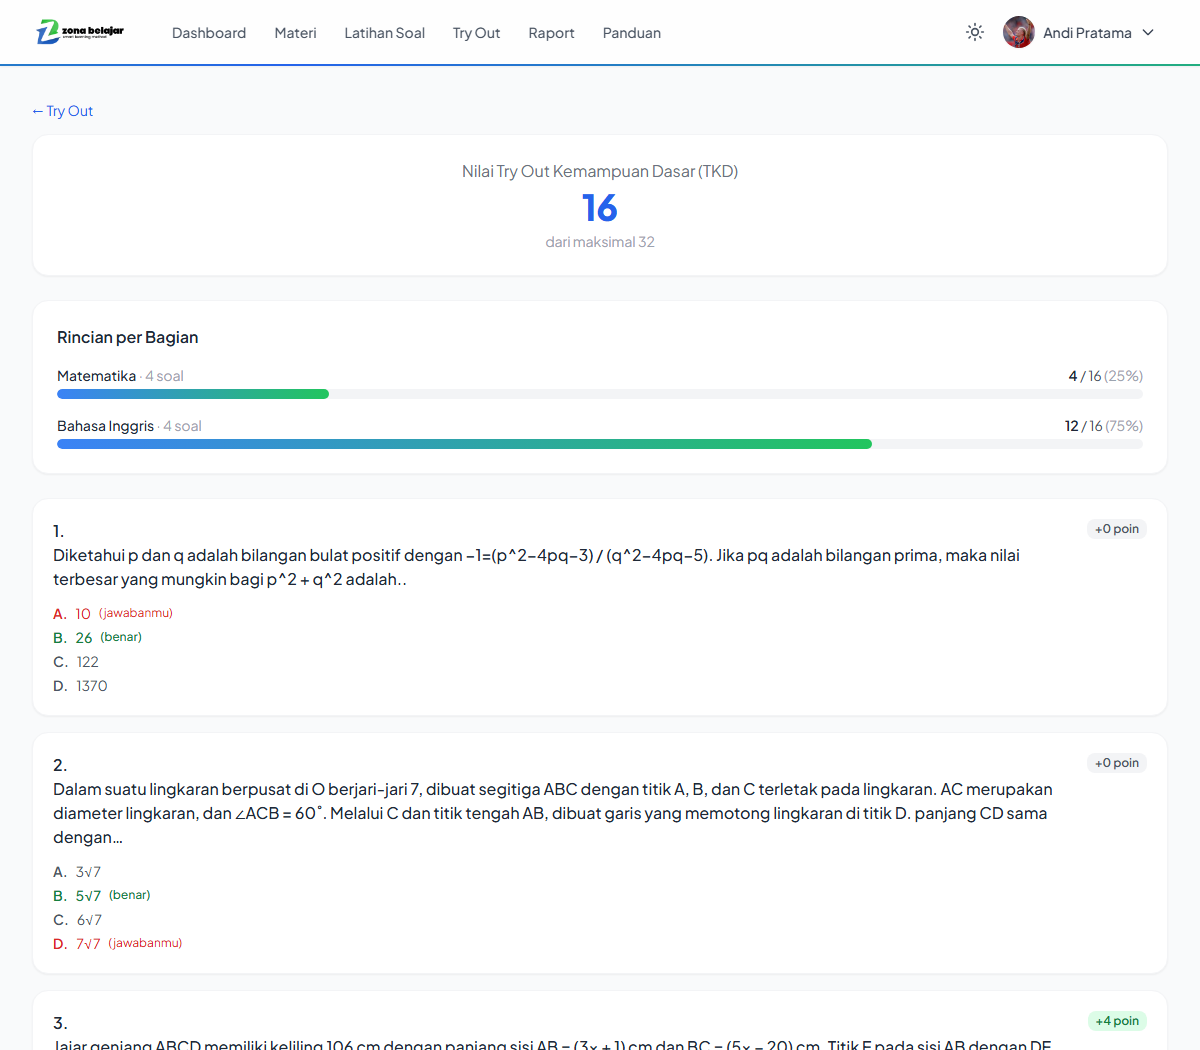This screenshot has width=1200, height=1050.
Task: Click the 'Nilai Try Out Kemampuan Dasar (TKD)' title
Action: point(600,171)
